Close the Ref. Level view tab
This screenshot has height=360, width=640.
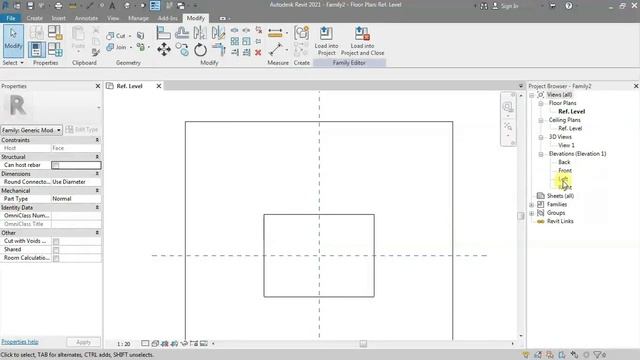point(159,86)
